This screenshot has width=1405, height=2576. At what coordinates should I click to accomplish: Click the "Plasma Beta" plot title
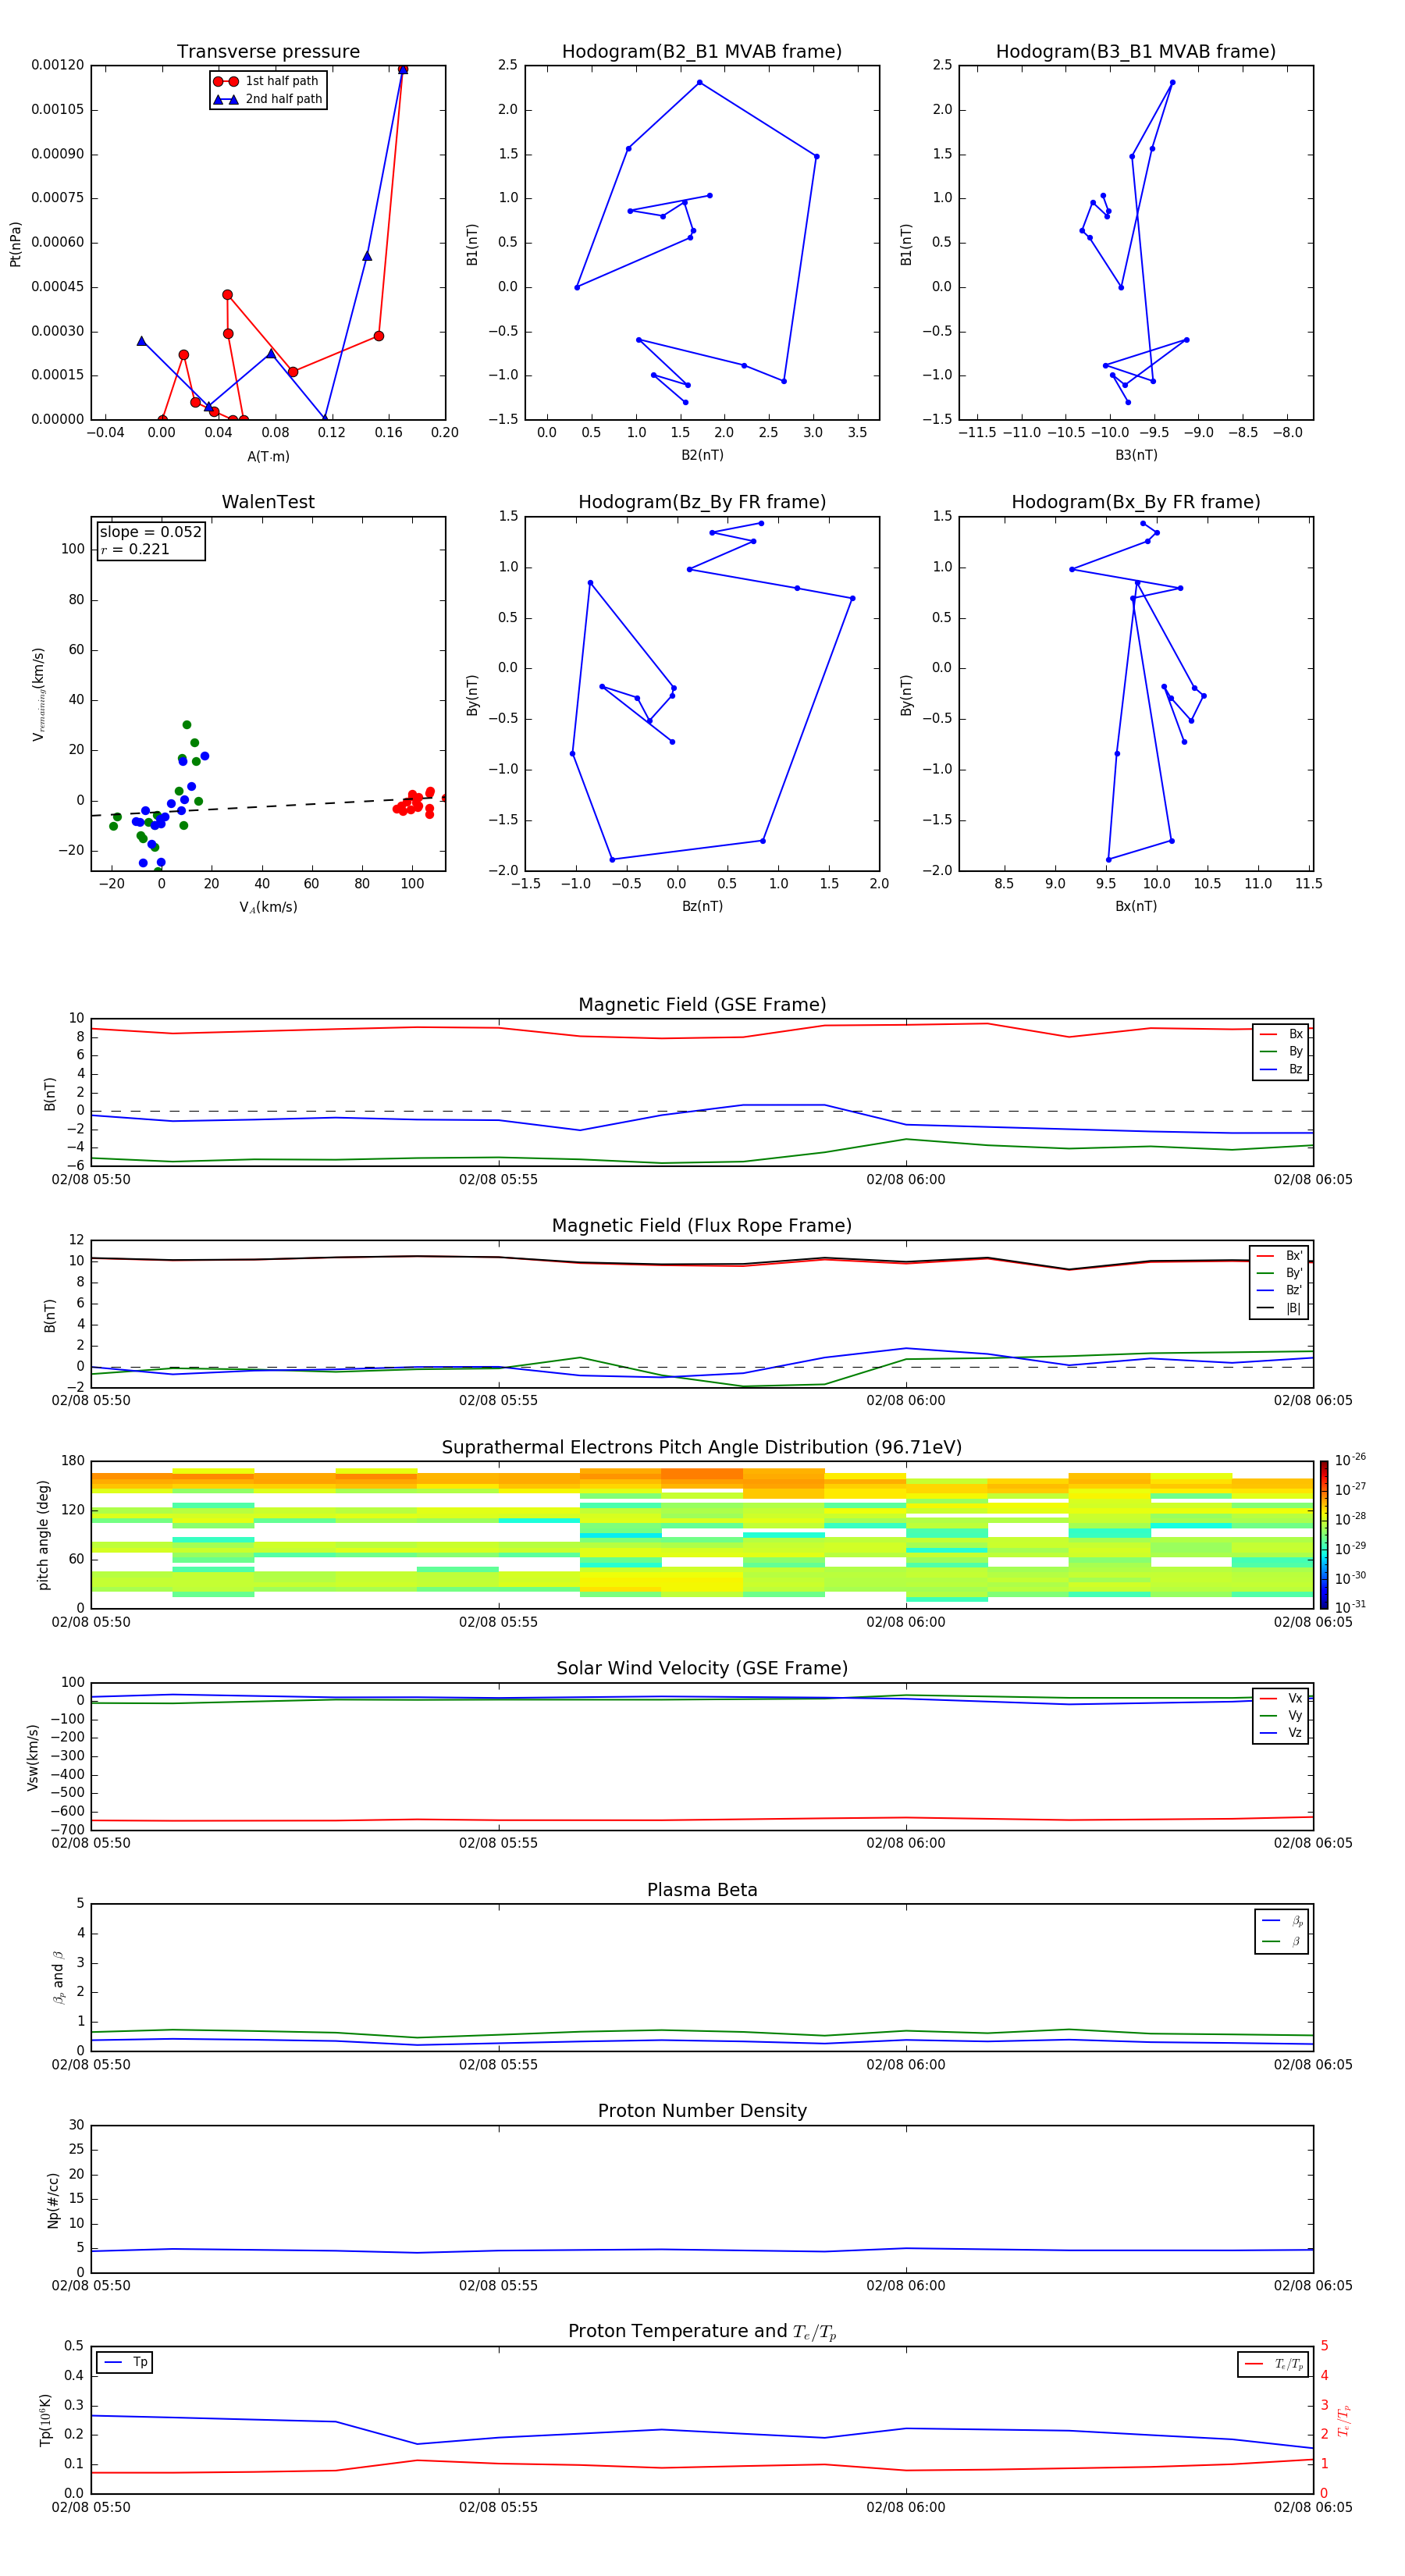click(702, 1891)
